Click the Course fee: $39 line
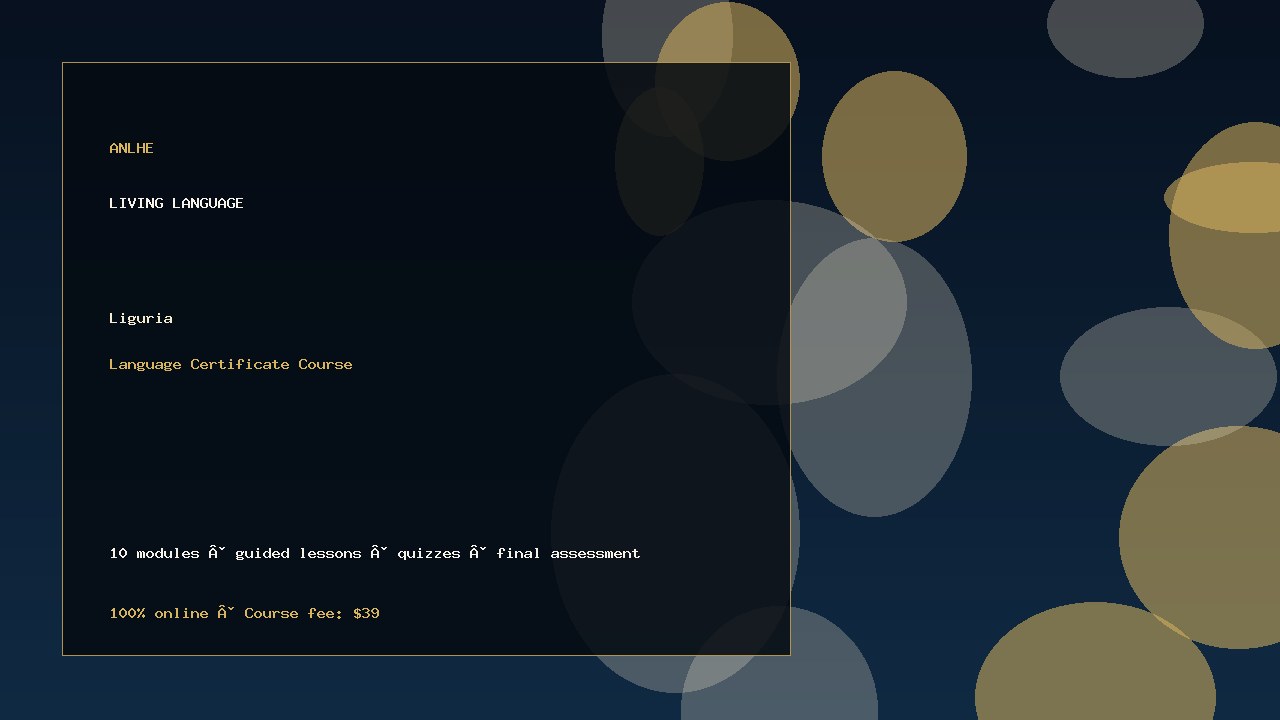The width and height of the screenshot is (1280, 720). pyautogui.click(x=244, y=613)
